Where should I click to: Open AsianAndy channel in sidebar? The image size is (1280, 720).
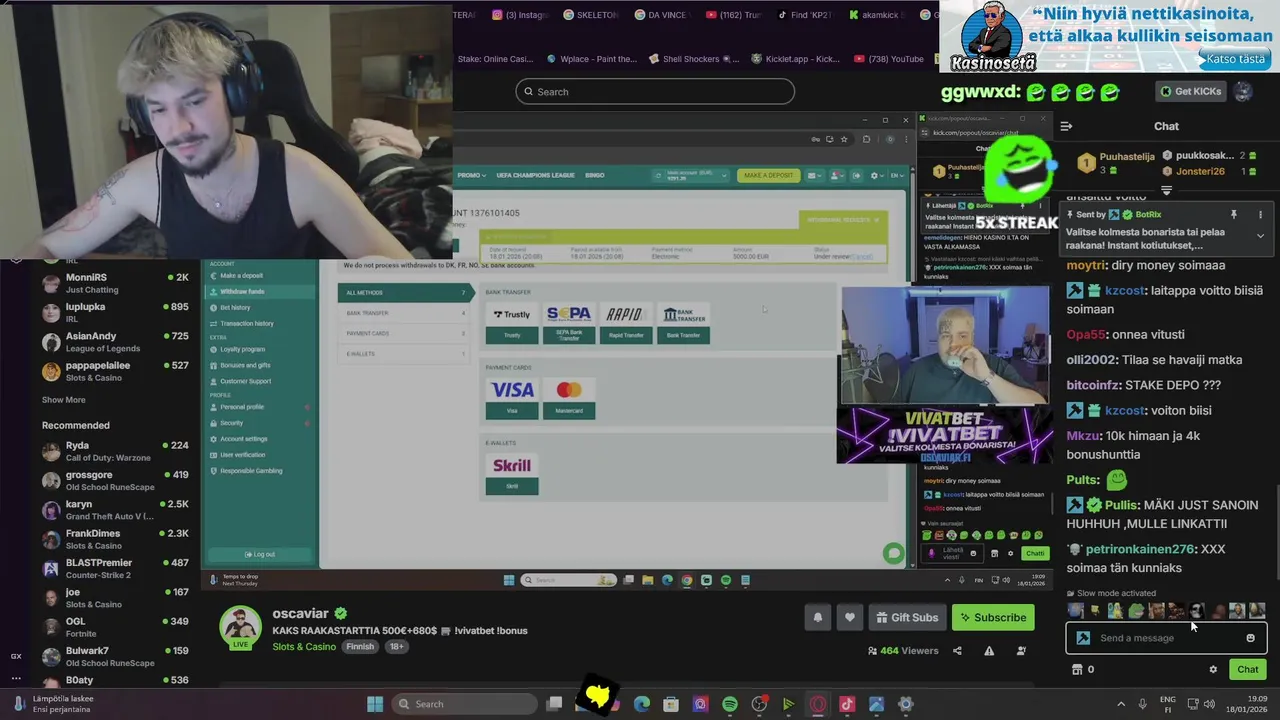[x=115, y=342]
